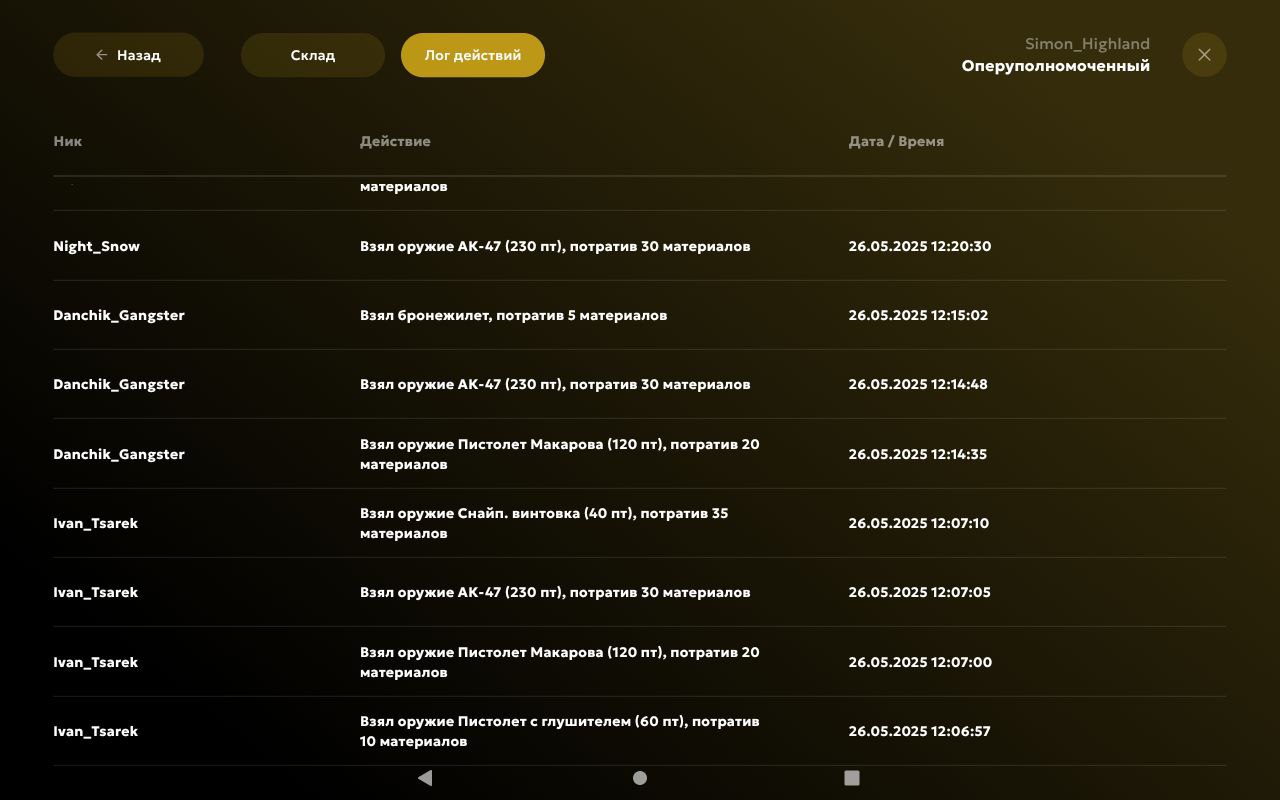Screen dimensions: 1280x800
Task: Select Danchik_Gangster in the 12:14:35 row
Action: [x=119, y=454]
